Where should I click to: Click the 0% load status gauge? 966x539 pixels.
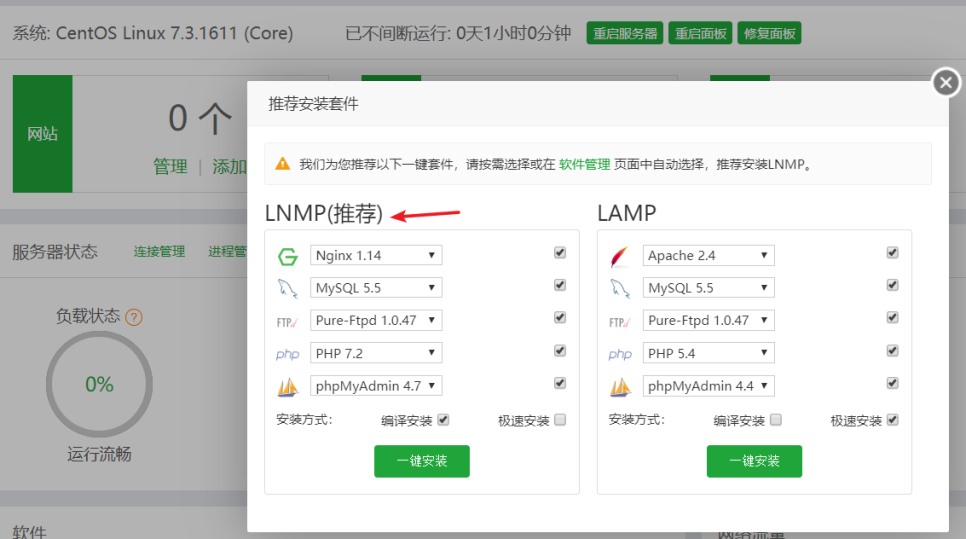[x=99, y=384]
